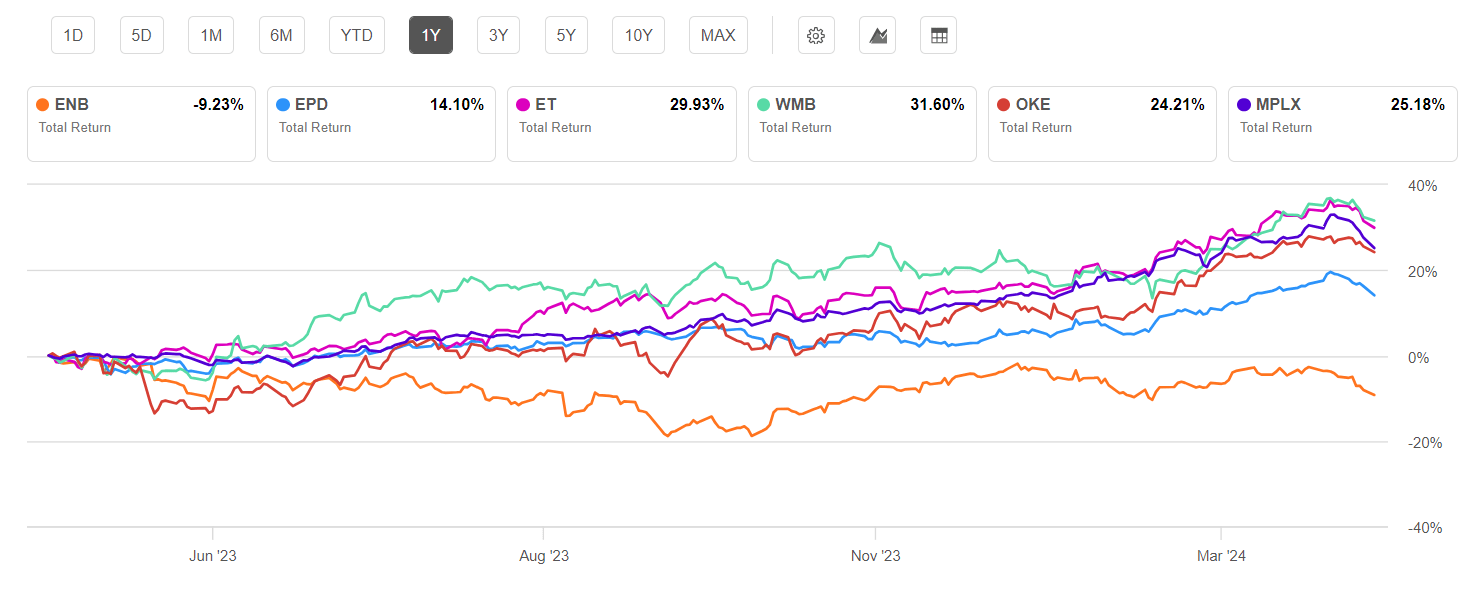Select the 10Y range option

coord(638,34)
